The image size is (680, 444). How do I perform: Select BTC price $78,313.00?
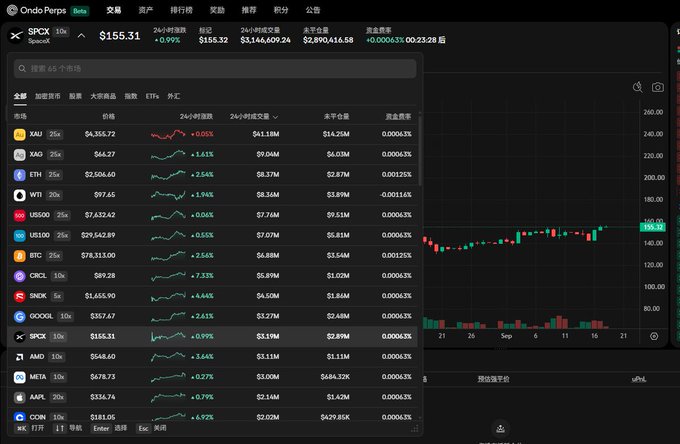[98, 255]
